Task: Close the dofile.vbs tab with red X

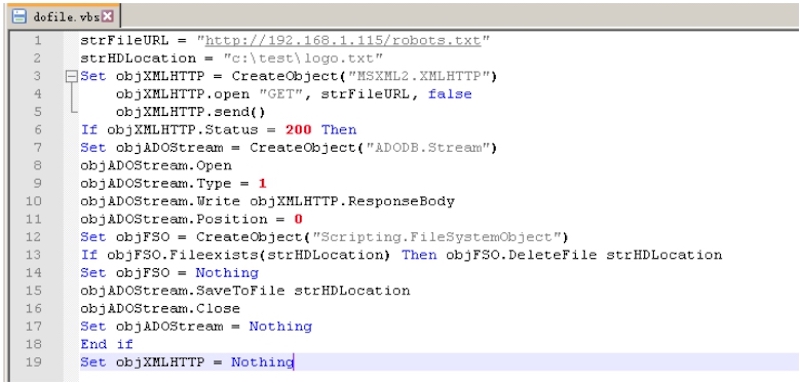Action: [107, 16]
